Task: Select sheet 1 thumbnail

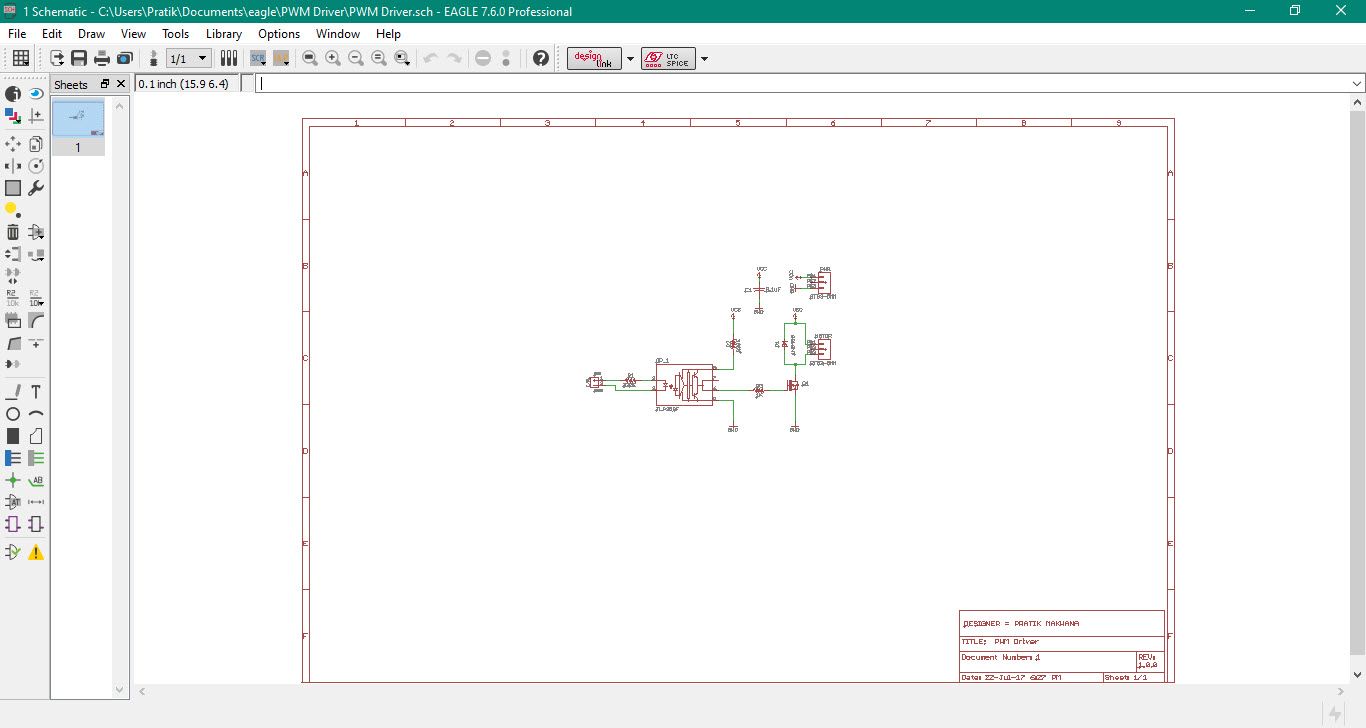Action: 78,120
